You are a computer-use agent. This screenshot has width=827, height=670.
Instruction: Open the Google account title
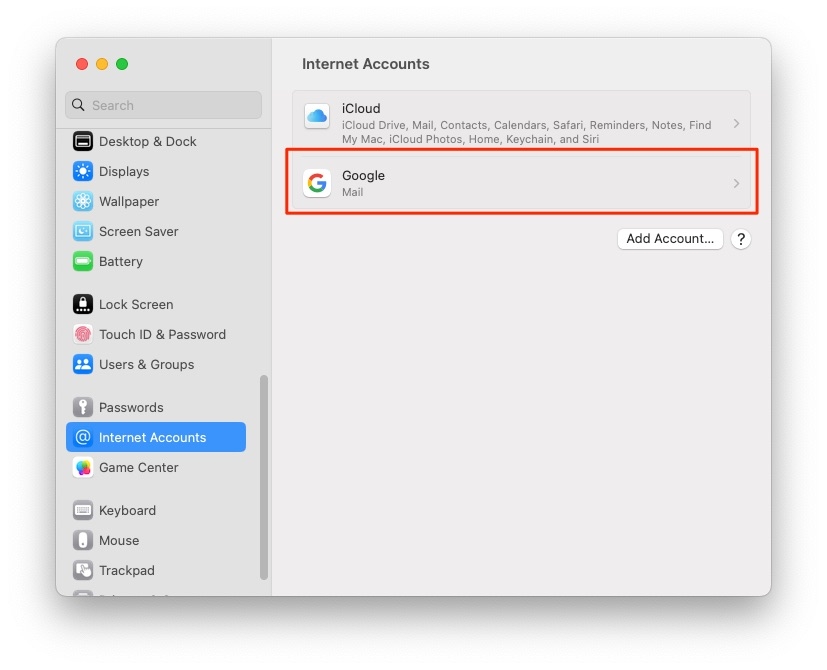pos(363,175)
